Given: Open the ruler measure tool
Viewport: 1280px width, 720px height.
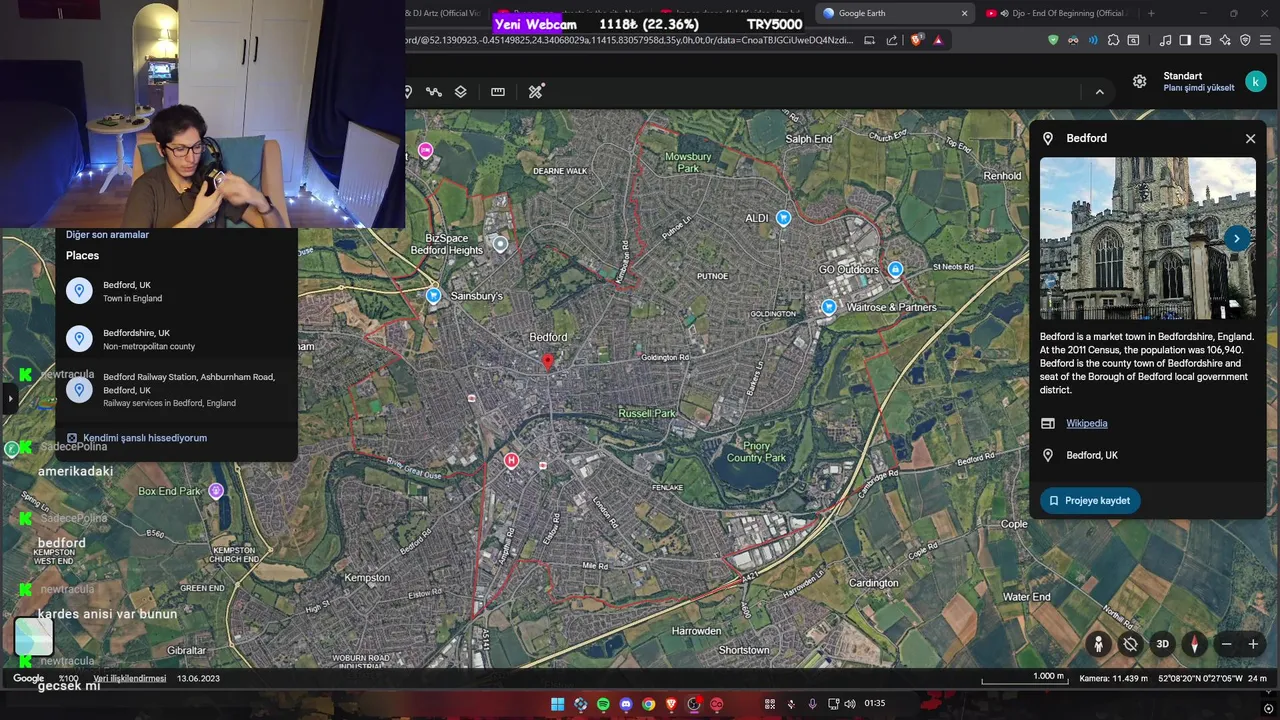Looking at the screenshot, I should point(498,92).
